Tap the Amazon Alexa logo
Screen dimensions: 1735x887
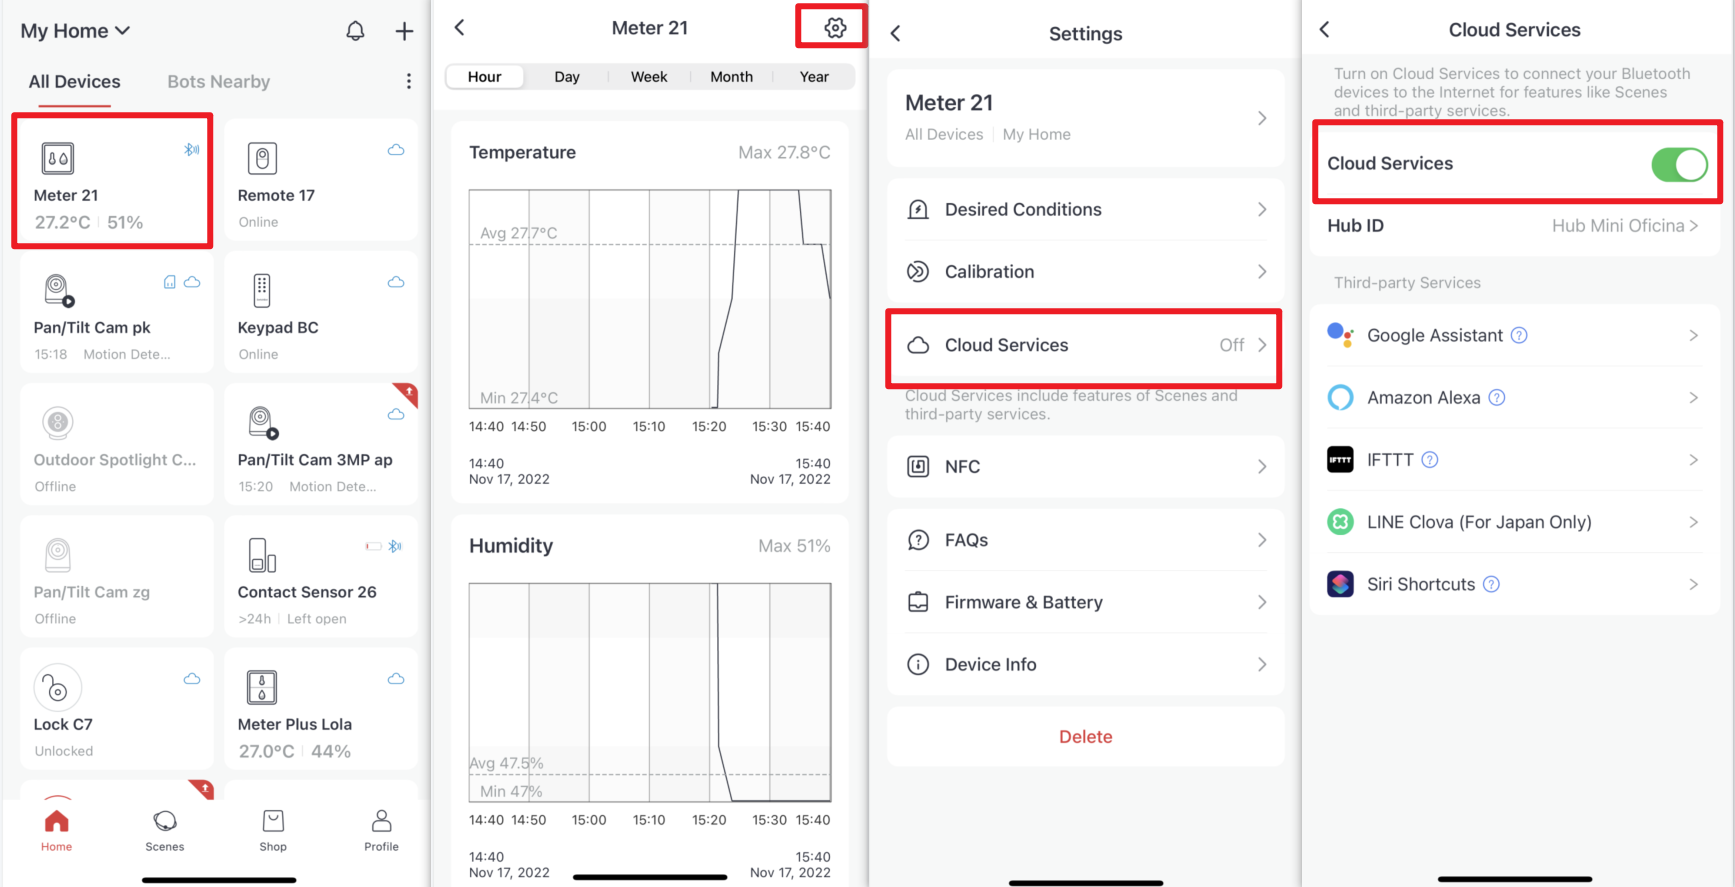1340,397
